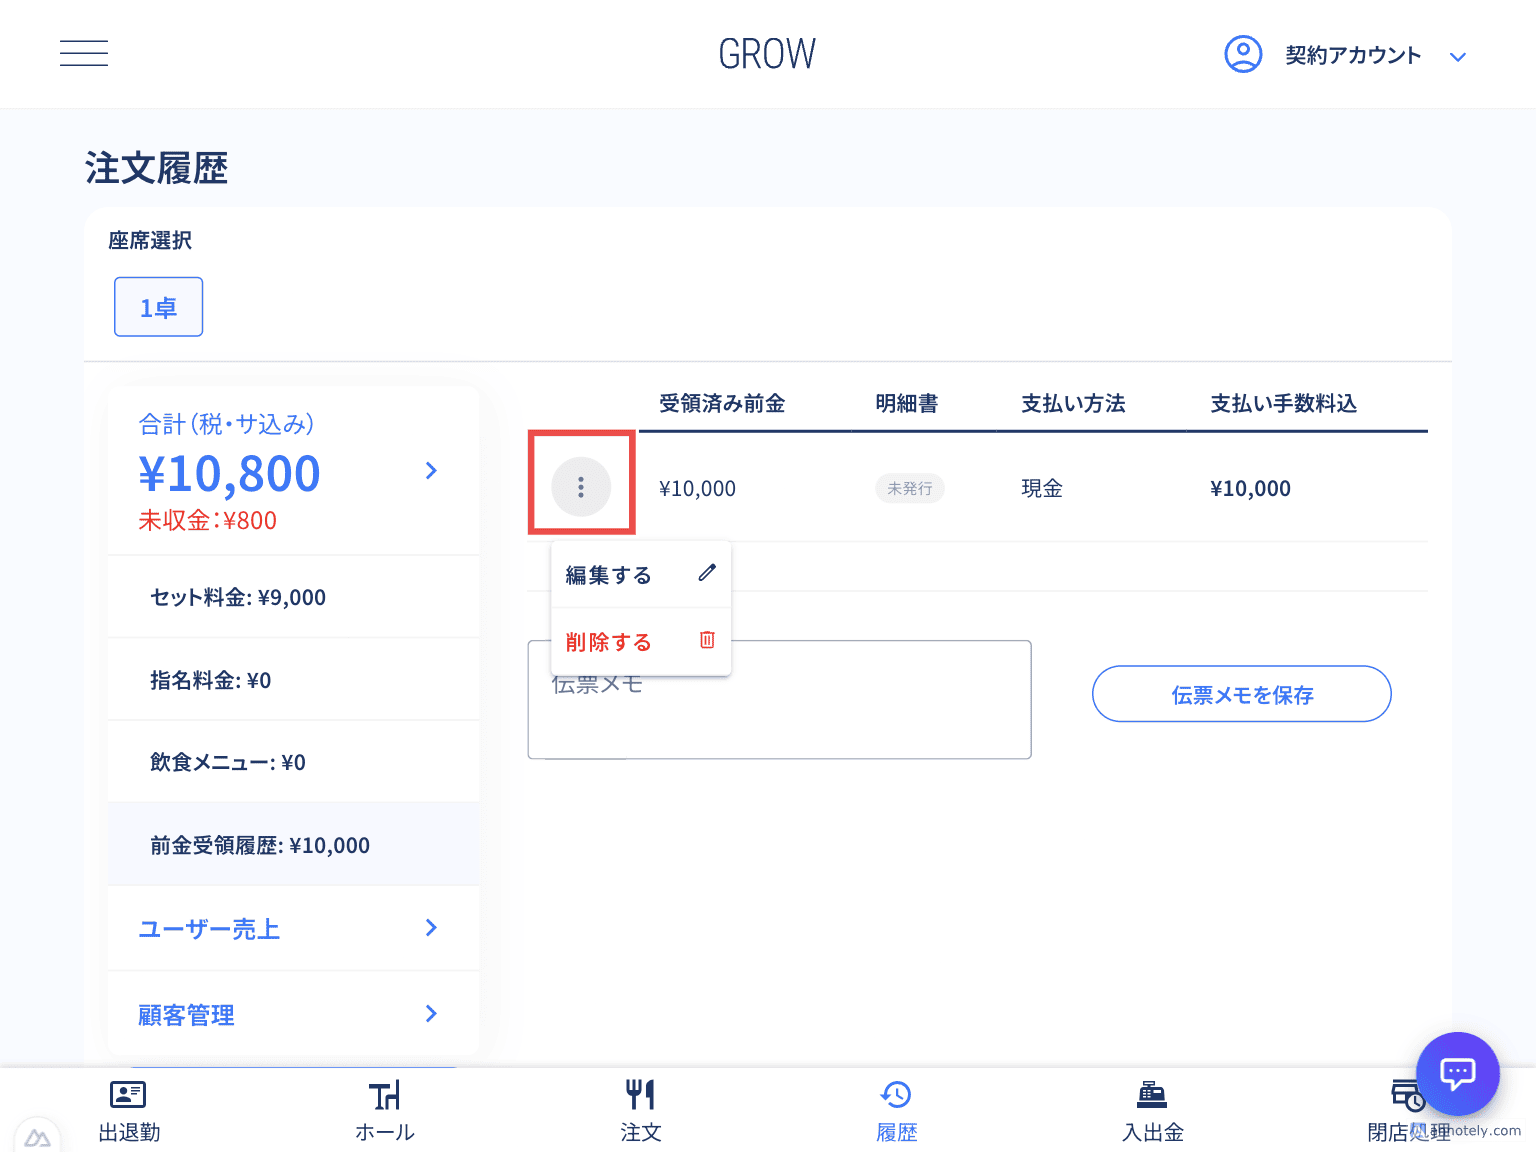This screenshot has width=1536, height=1152.
Task: Click the three-dot options button
Action: pyautogui.click(x=581, y=487)
